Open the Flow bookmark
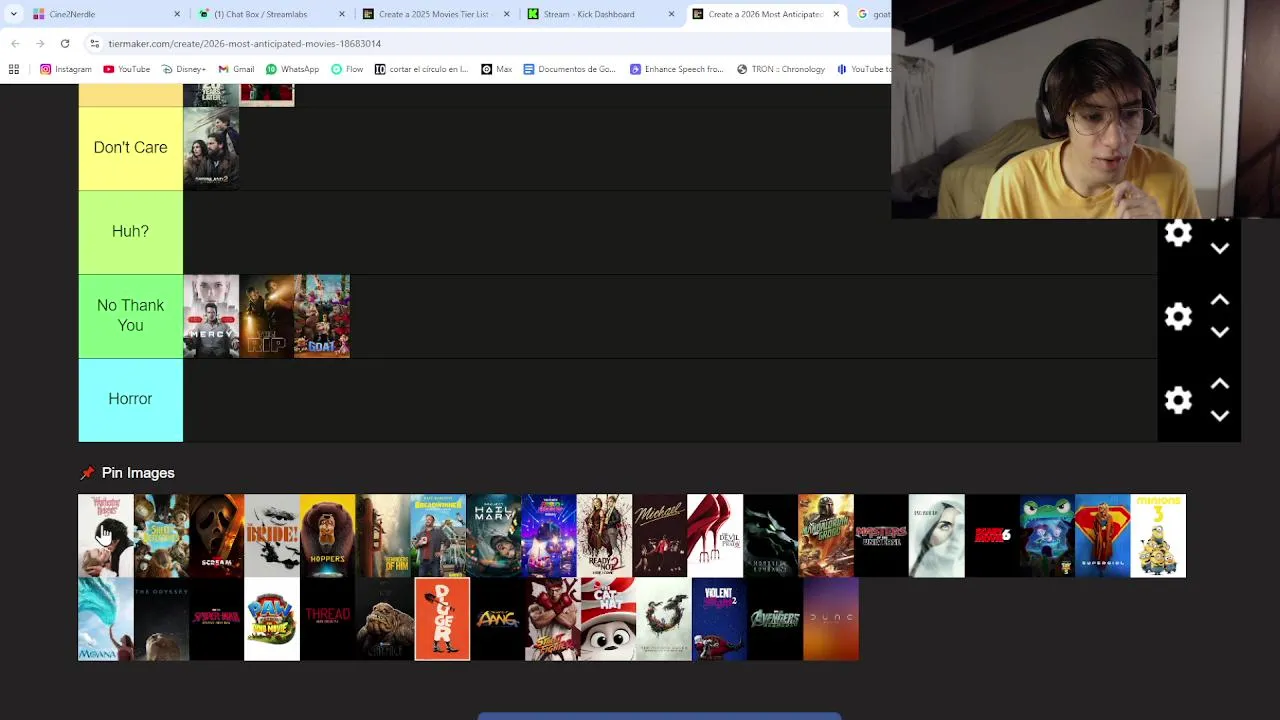The image size is (1280, 720). pyautogui.click(x=347, y=69)
